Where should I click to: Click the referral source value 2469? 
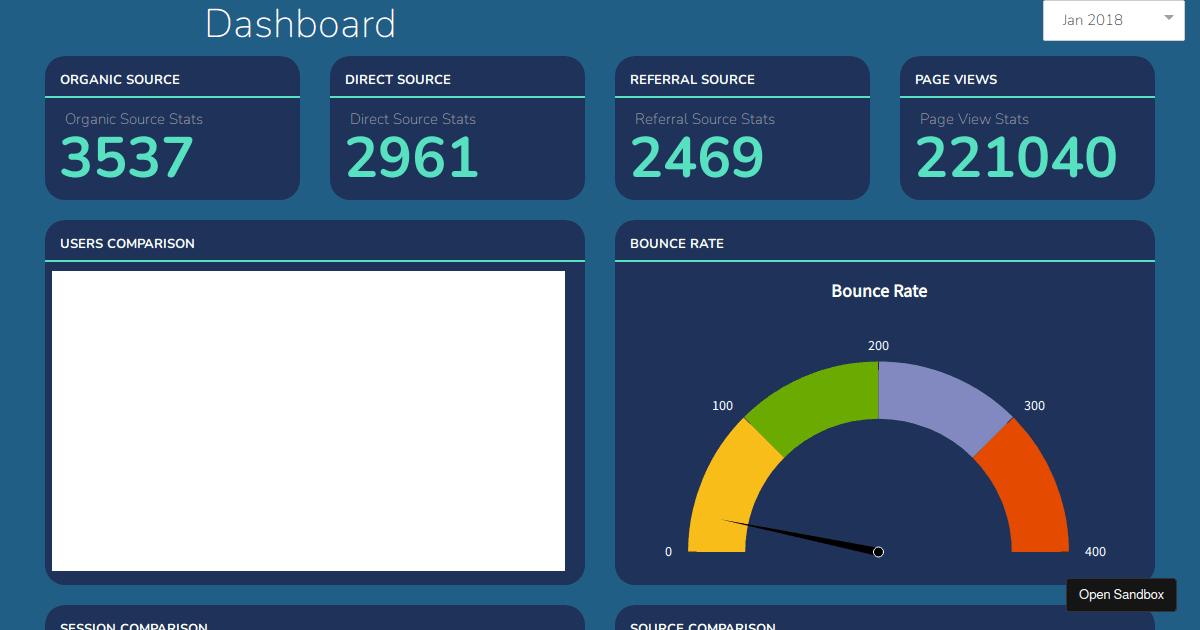click(x=697, y=158)
